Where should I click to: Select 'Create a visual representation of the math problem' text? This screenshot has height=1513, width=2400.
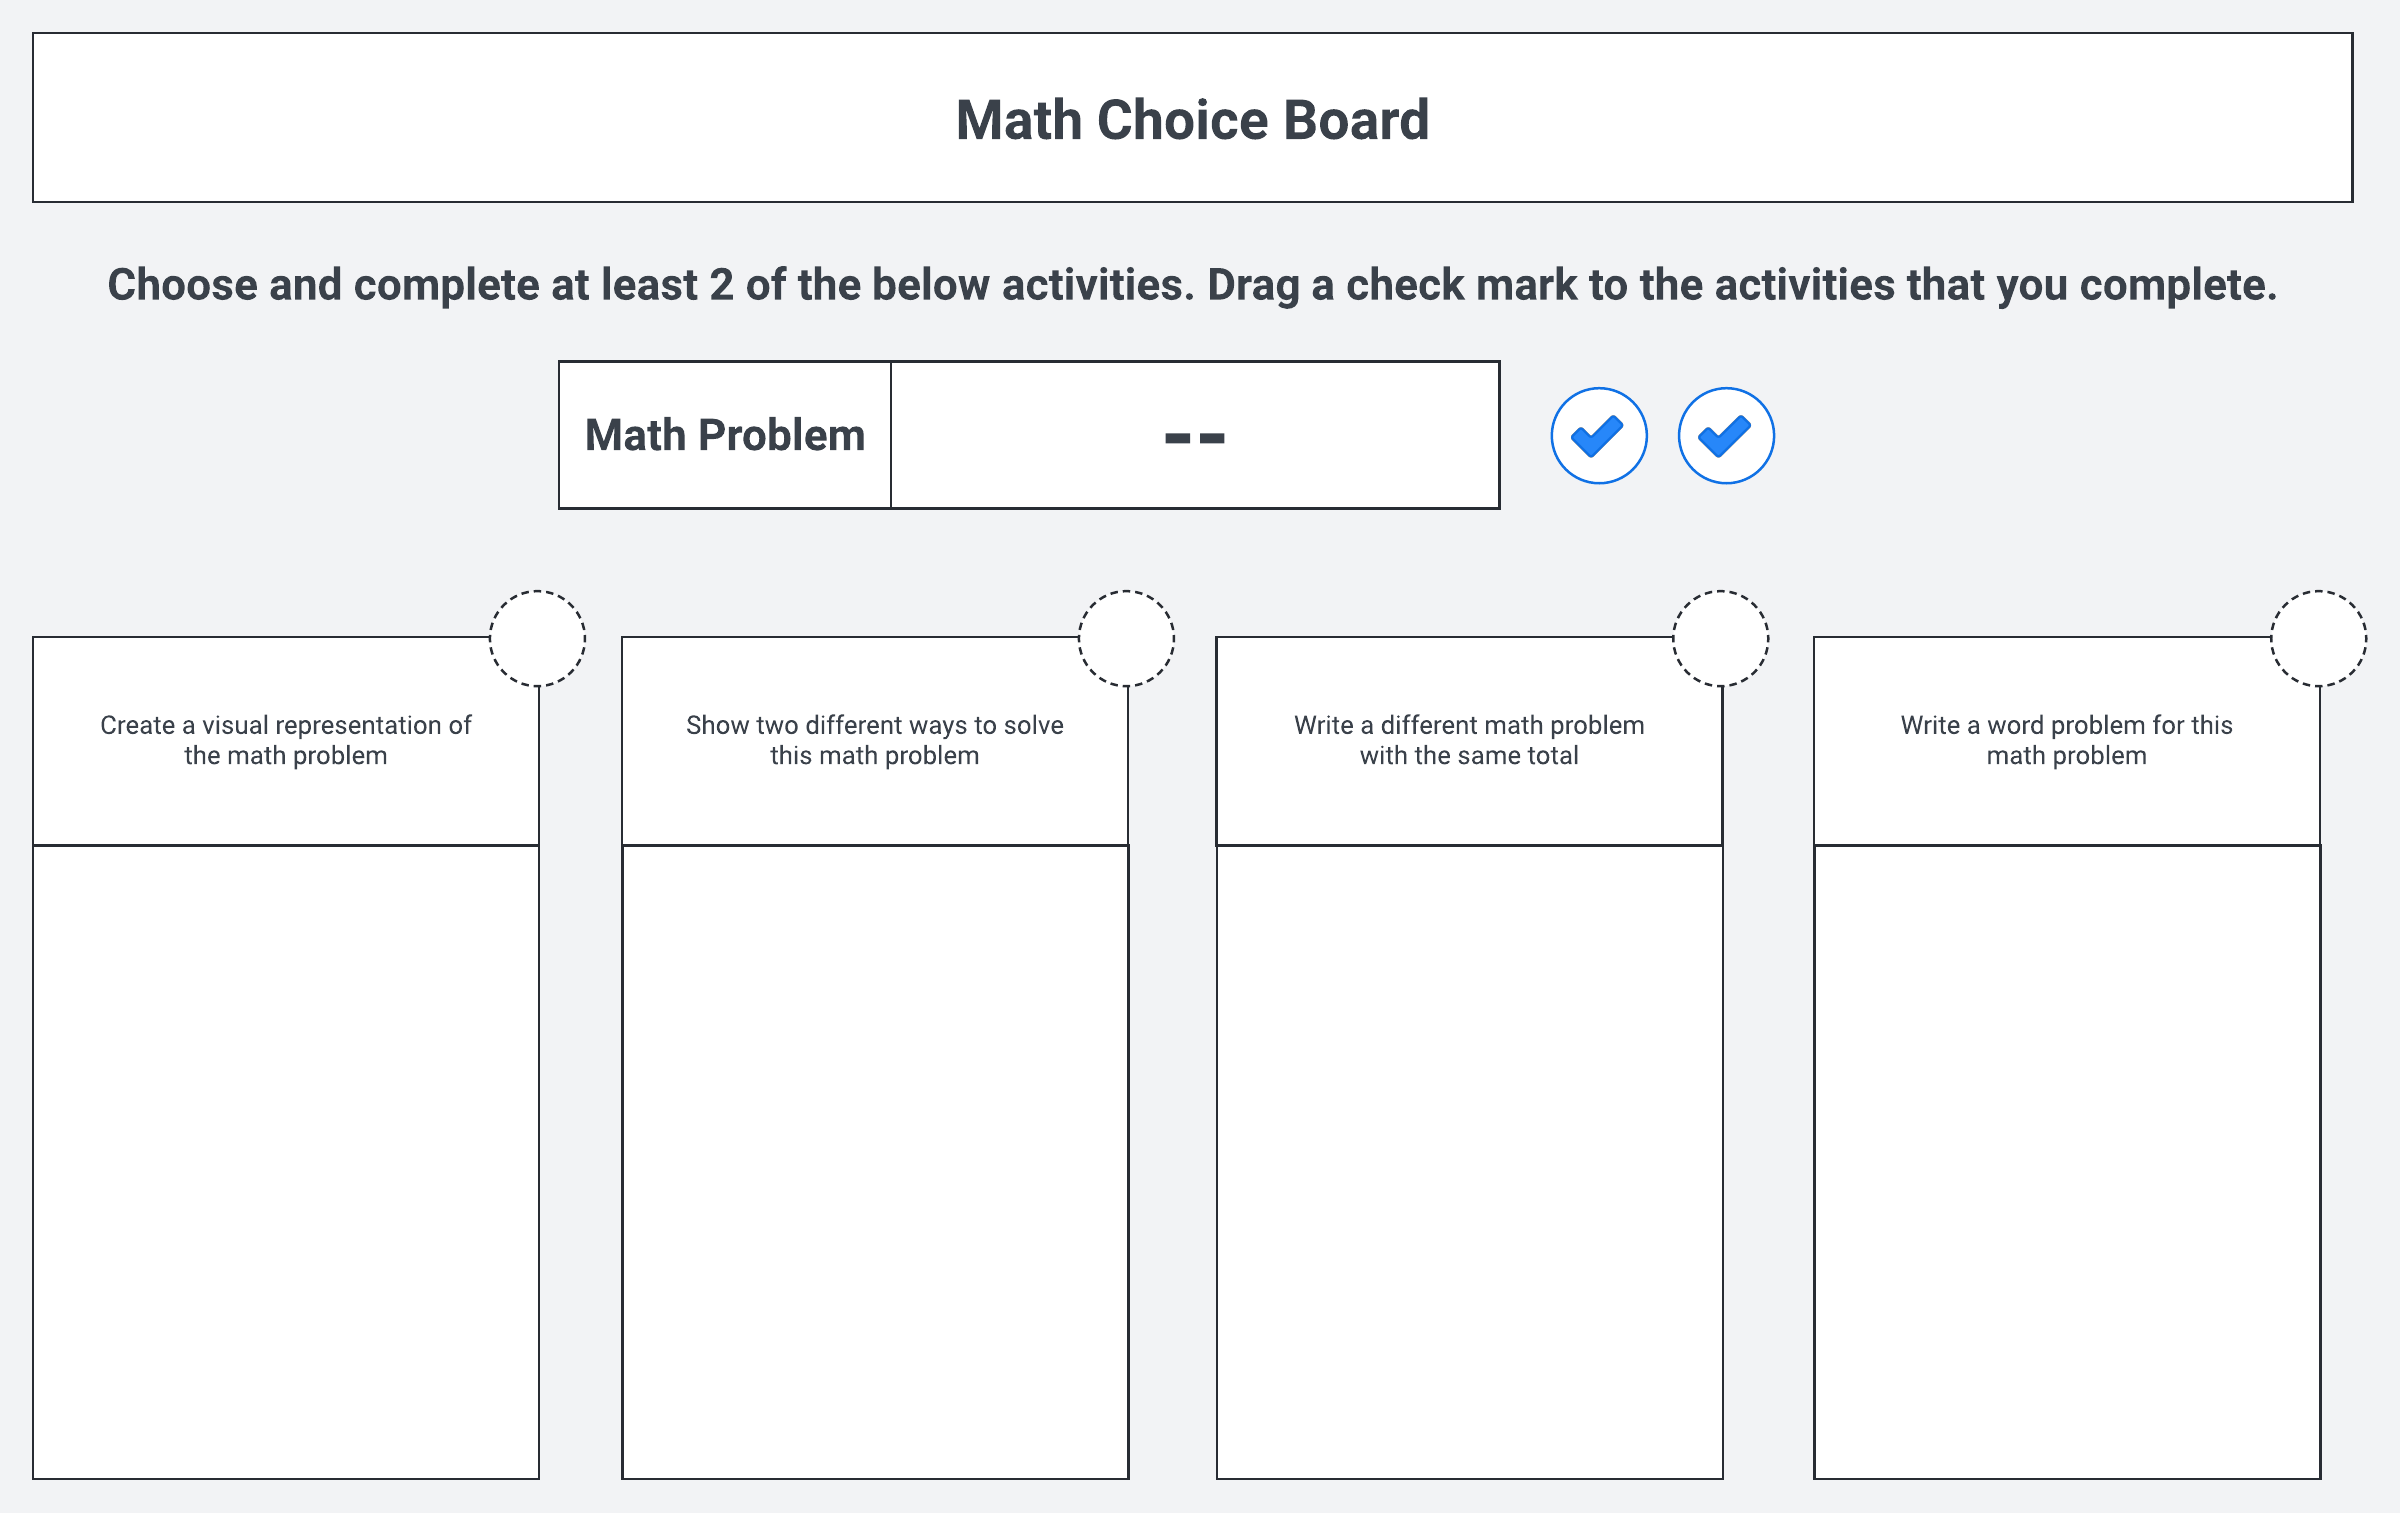pyautogui.click(x=286, y=740)
